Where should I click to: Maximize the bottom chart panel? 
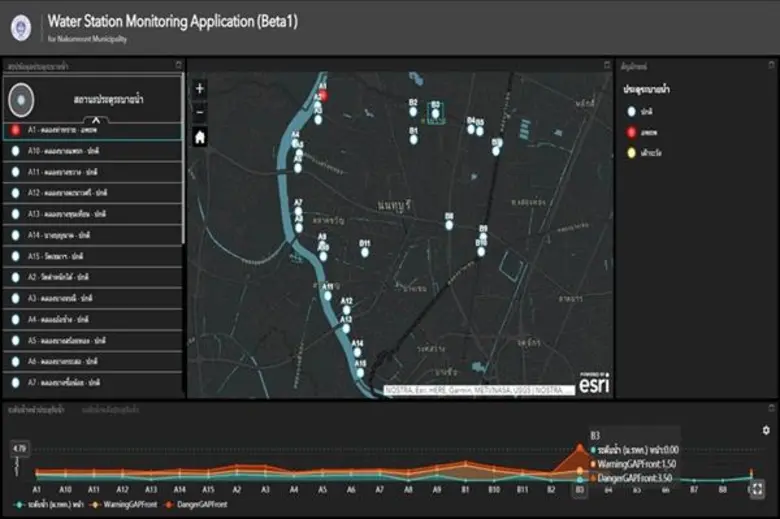pyautogui.click(x=772, y=408)
